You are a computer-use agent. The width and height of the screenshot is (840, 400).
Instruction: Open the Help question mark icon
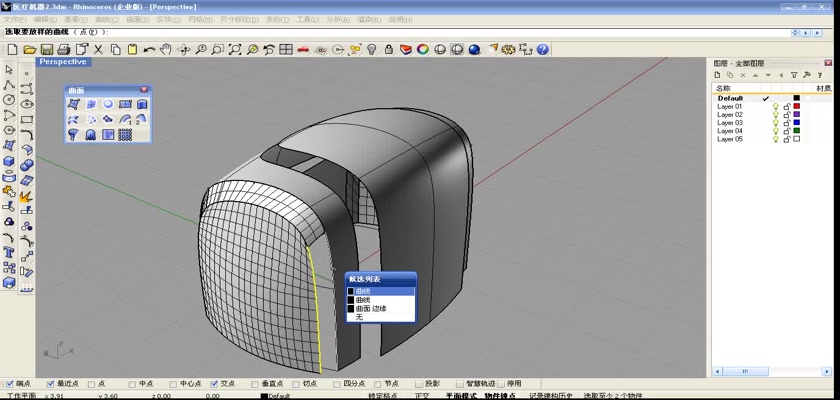pos(543,49)
